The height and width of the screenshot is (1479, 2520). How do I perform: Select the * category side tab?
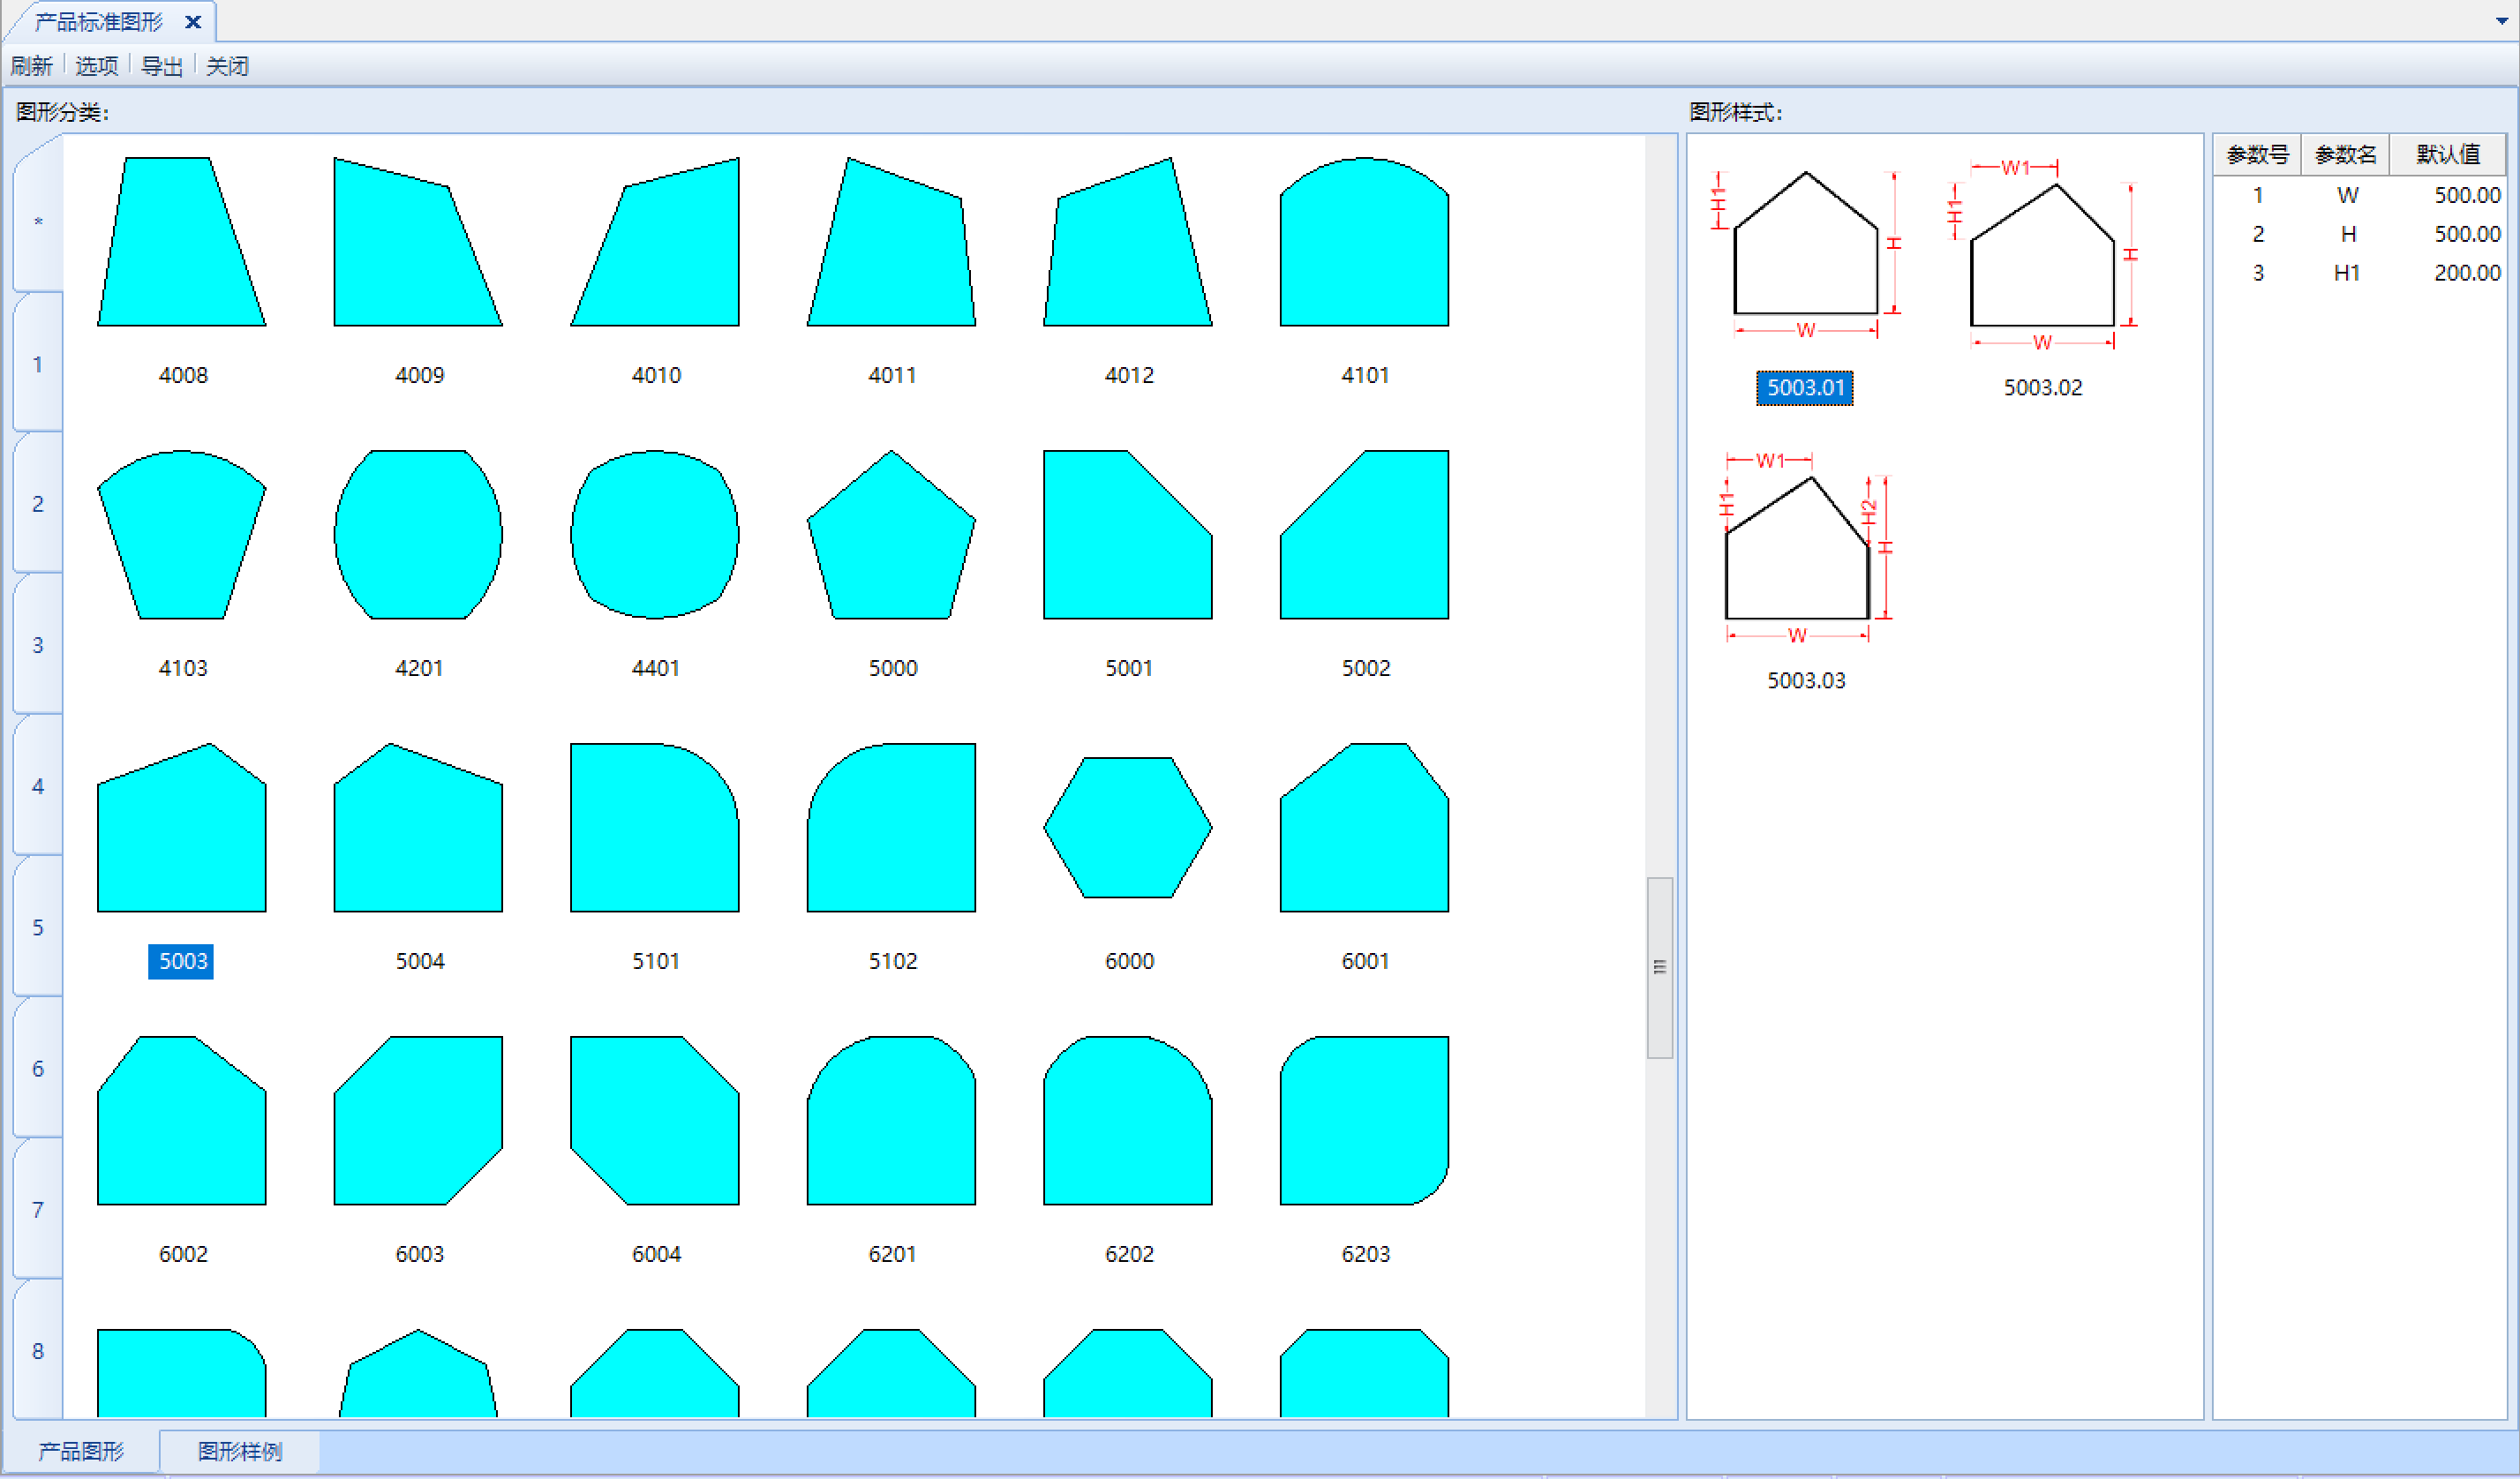coord(38,221)
